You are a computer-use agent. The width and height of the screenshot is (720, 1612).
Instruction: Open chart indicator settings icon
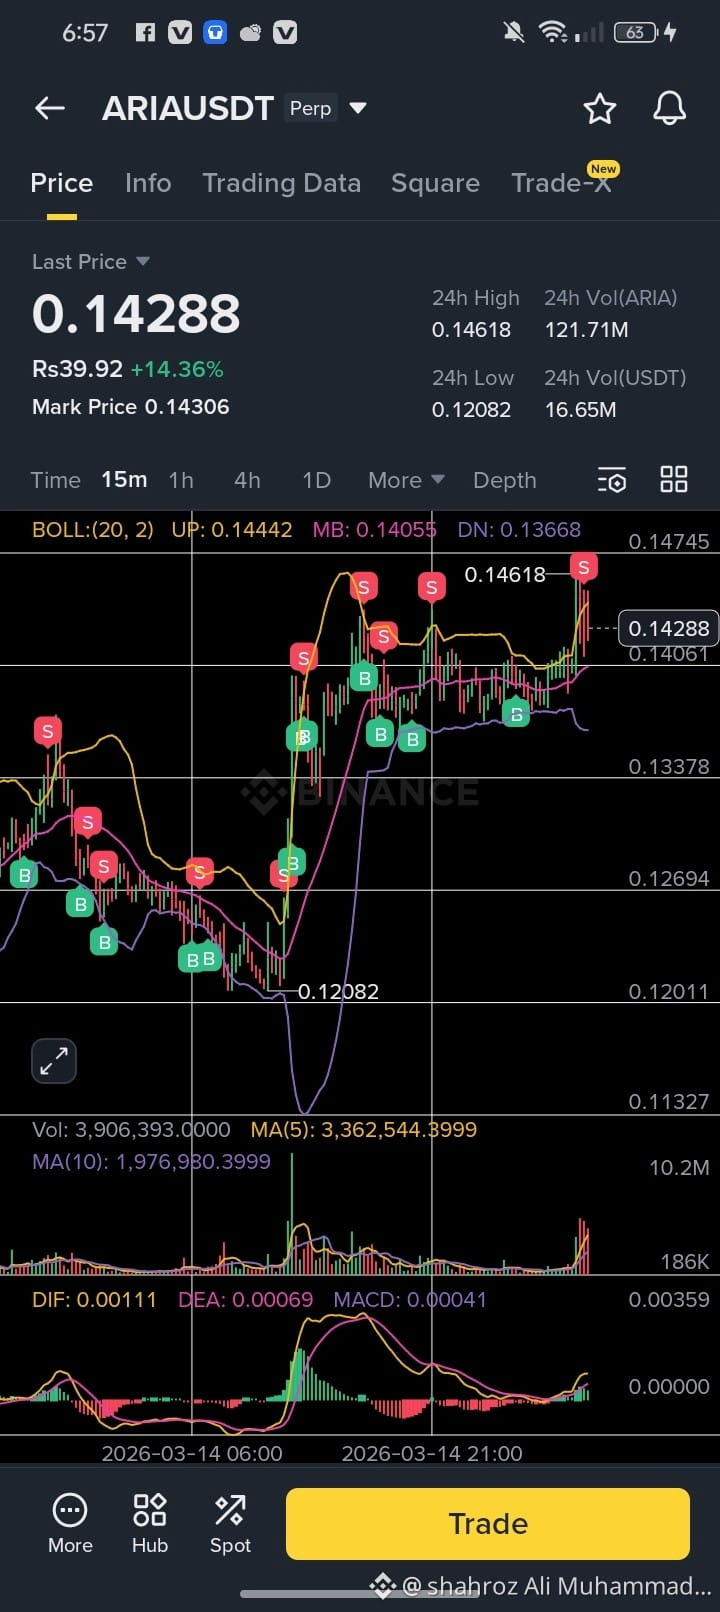coord(611,480)
